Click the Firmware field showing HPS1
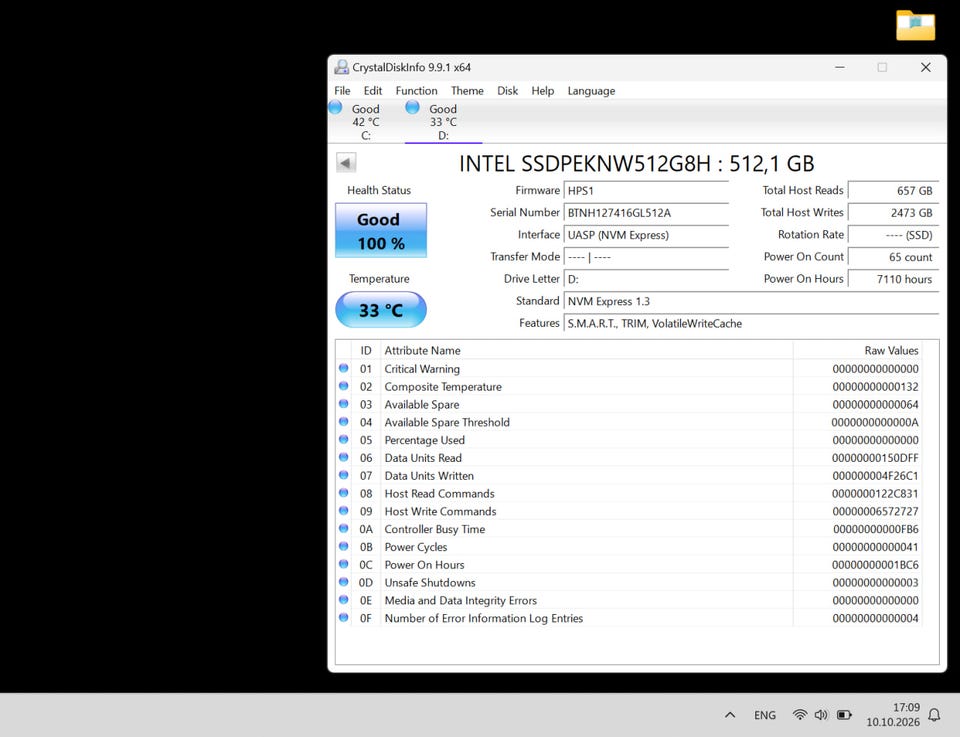The height and width of the screenshot is (737, 960). coord(646,191)
